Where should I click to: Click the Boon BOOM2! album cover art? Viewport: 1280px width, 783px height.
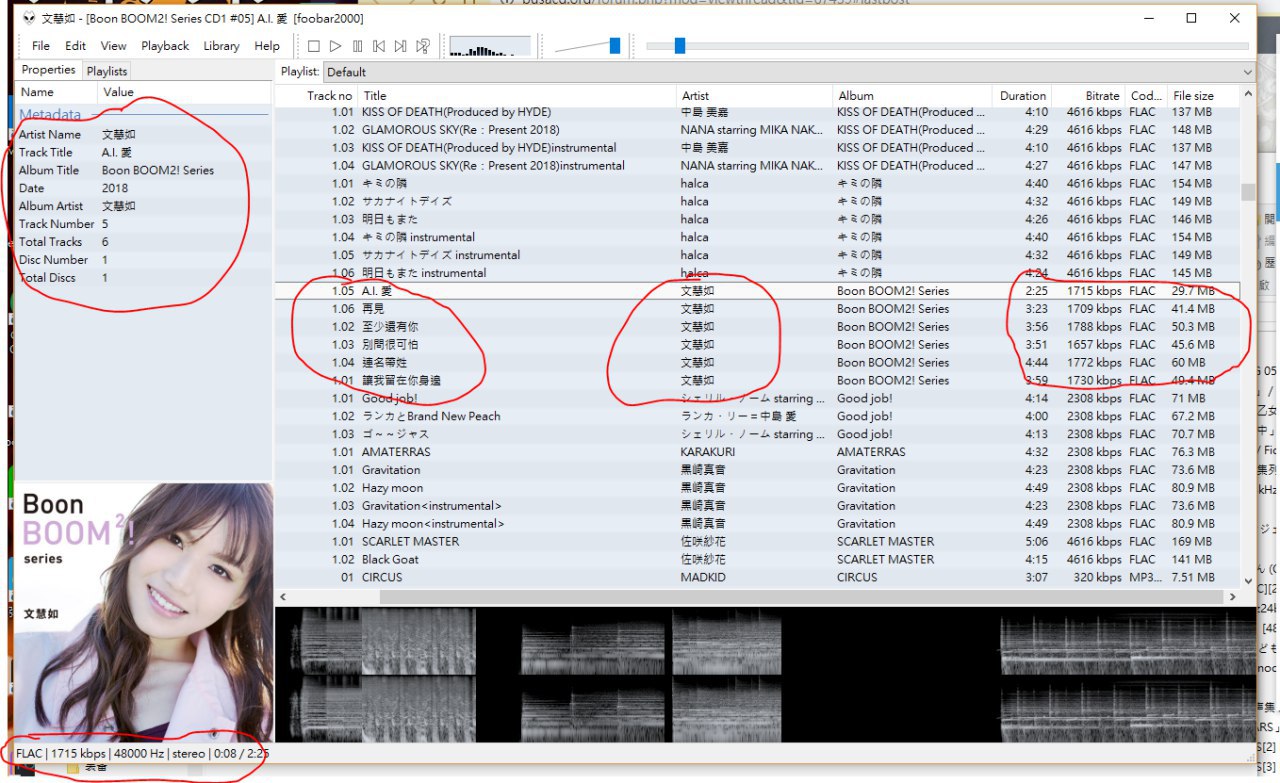pyautogui.click(x=144, y=611)
